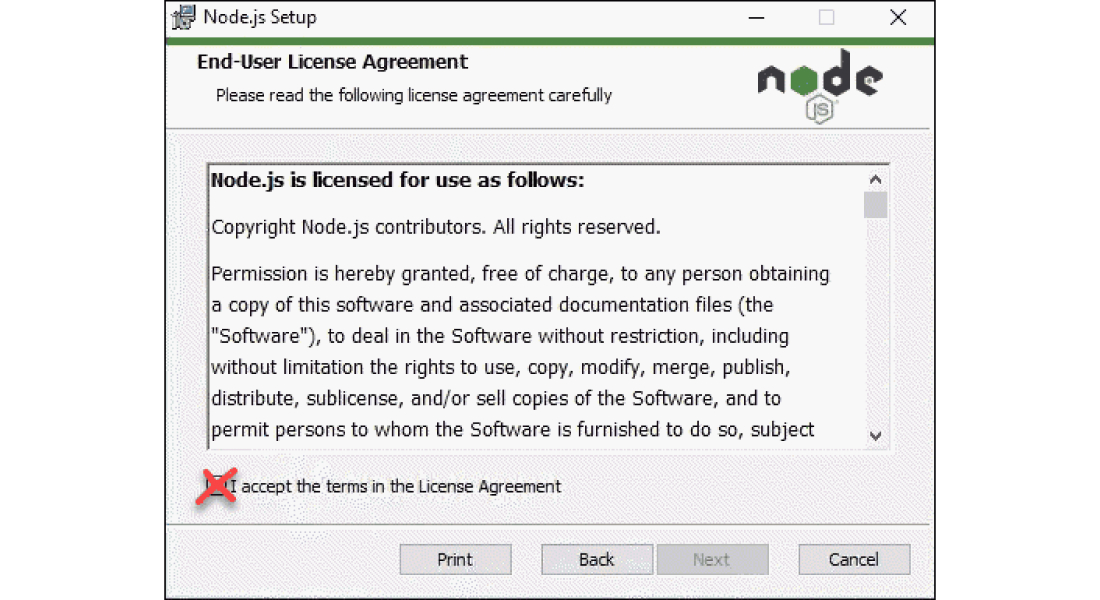The image size is (1100, 600).
Task: Click the 'Please read the following license' subtitle
Action: pos(413,95)
